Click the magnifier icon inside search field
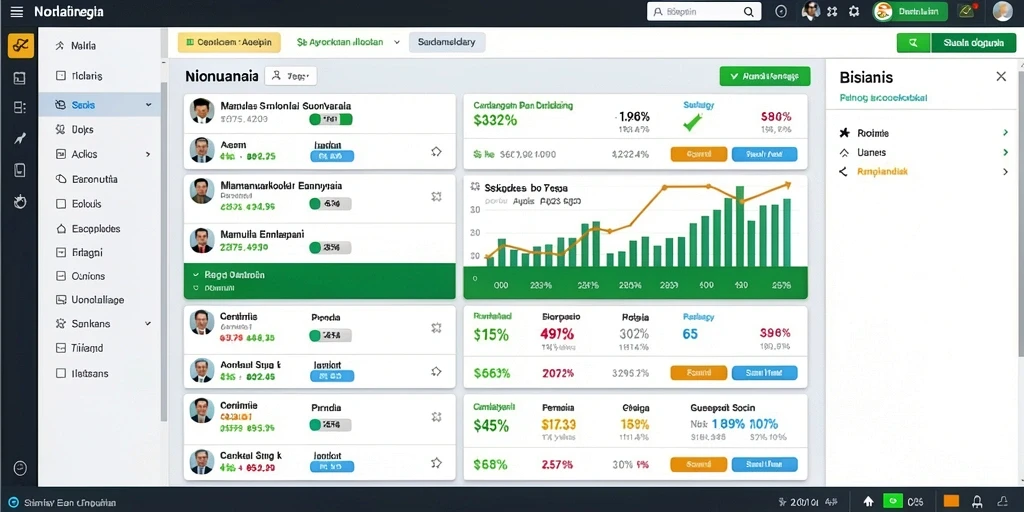 [748, 12]
